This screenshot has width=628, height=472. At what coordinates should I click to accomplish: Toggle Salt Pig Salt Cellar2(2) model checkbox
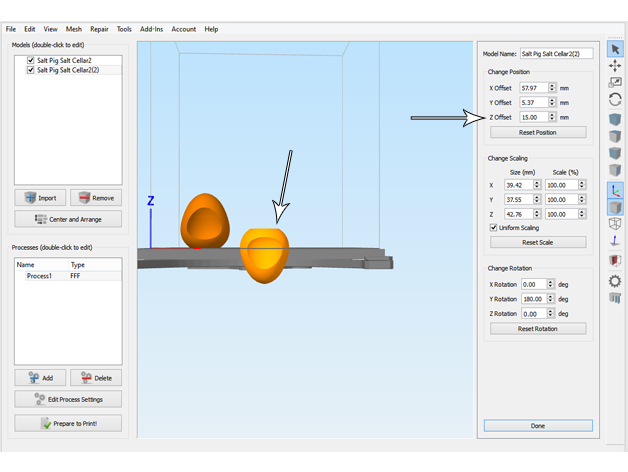click(31, 71)
